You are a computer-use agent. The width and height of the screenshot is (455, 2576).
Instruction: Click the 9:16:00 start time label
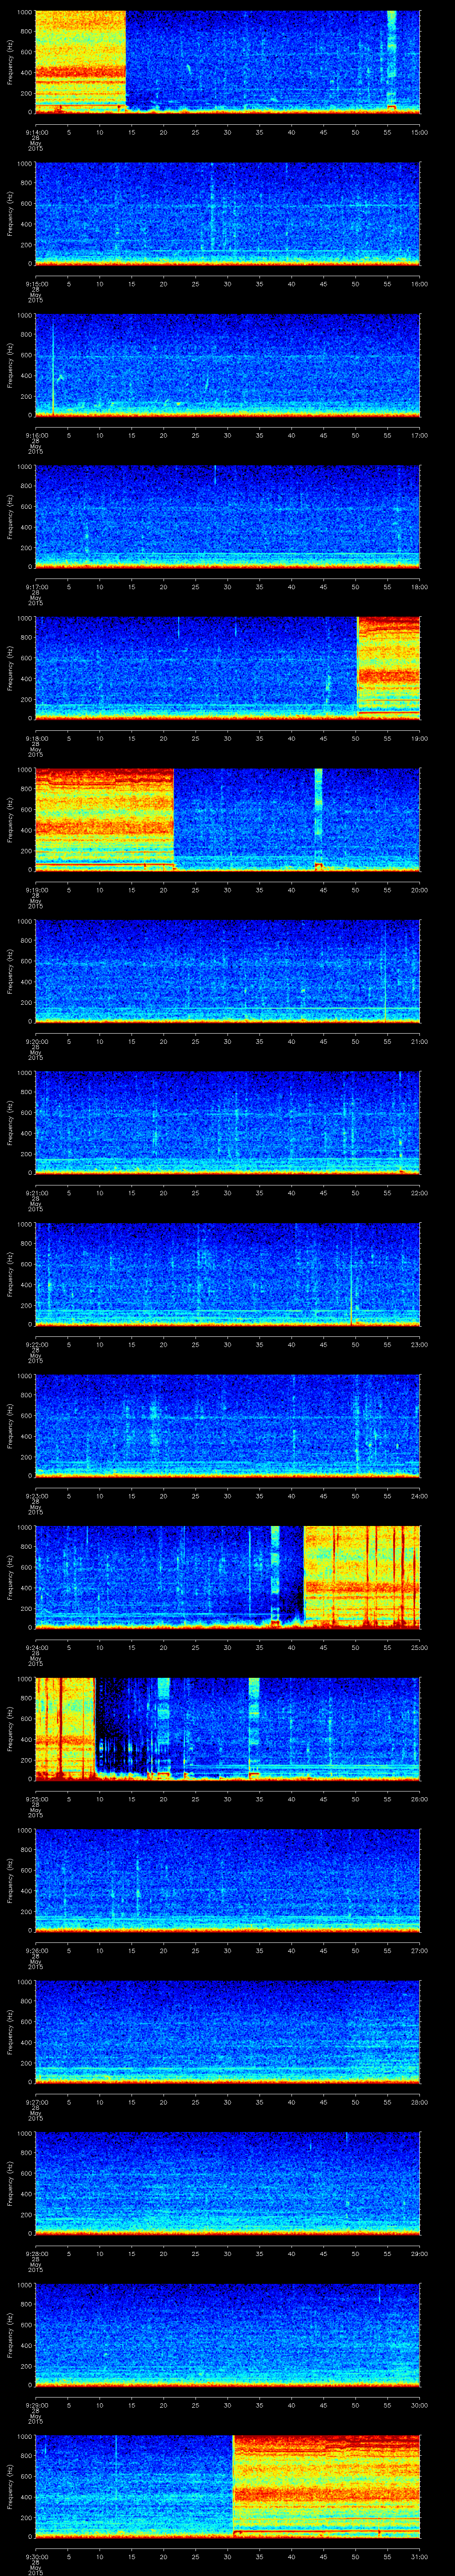[x=36, y=435]
